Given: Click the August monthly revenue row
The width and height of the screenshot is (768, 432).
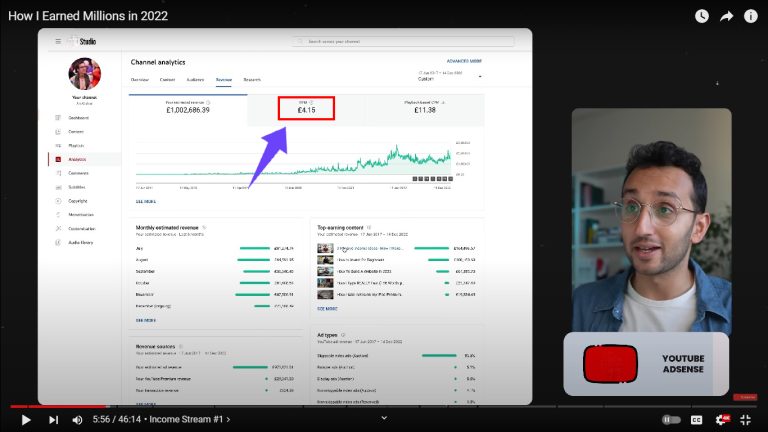Looking at the screenshot, I should 215,260.
